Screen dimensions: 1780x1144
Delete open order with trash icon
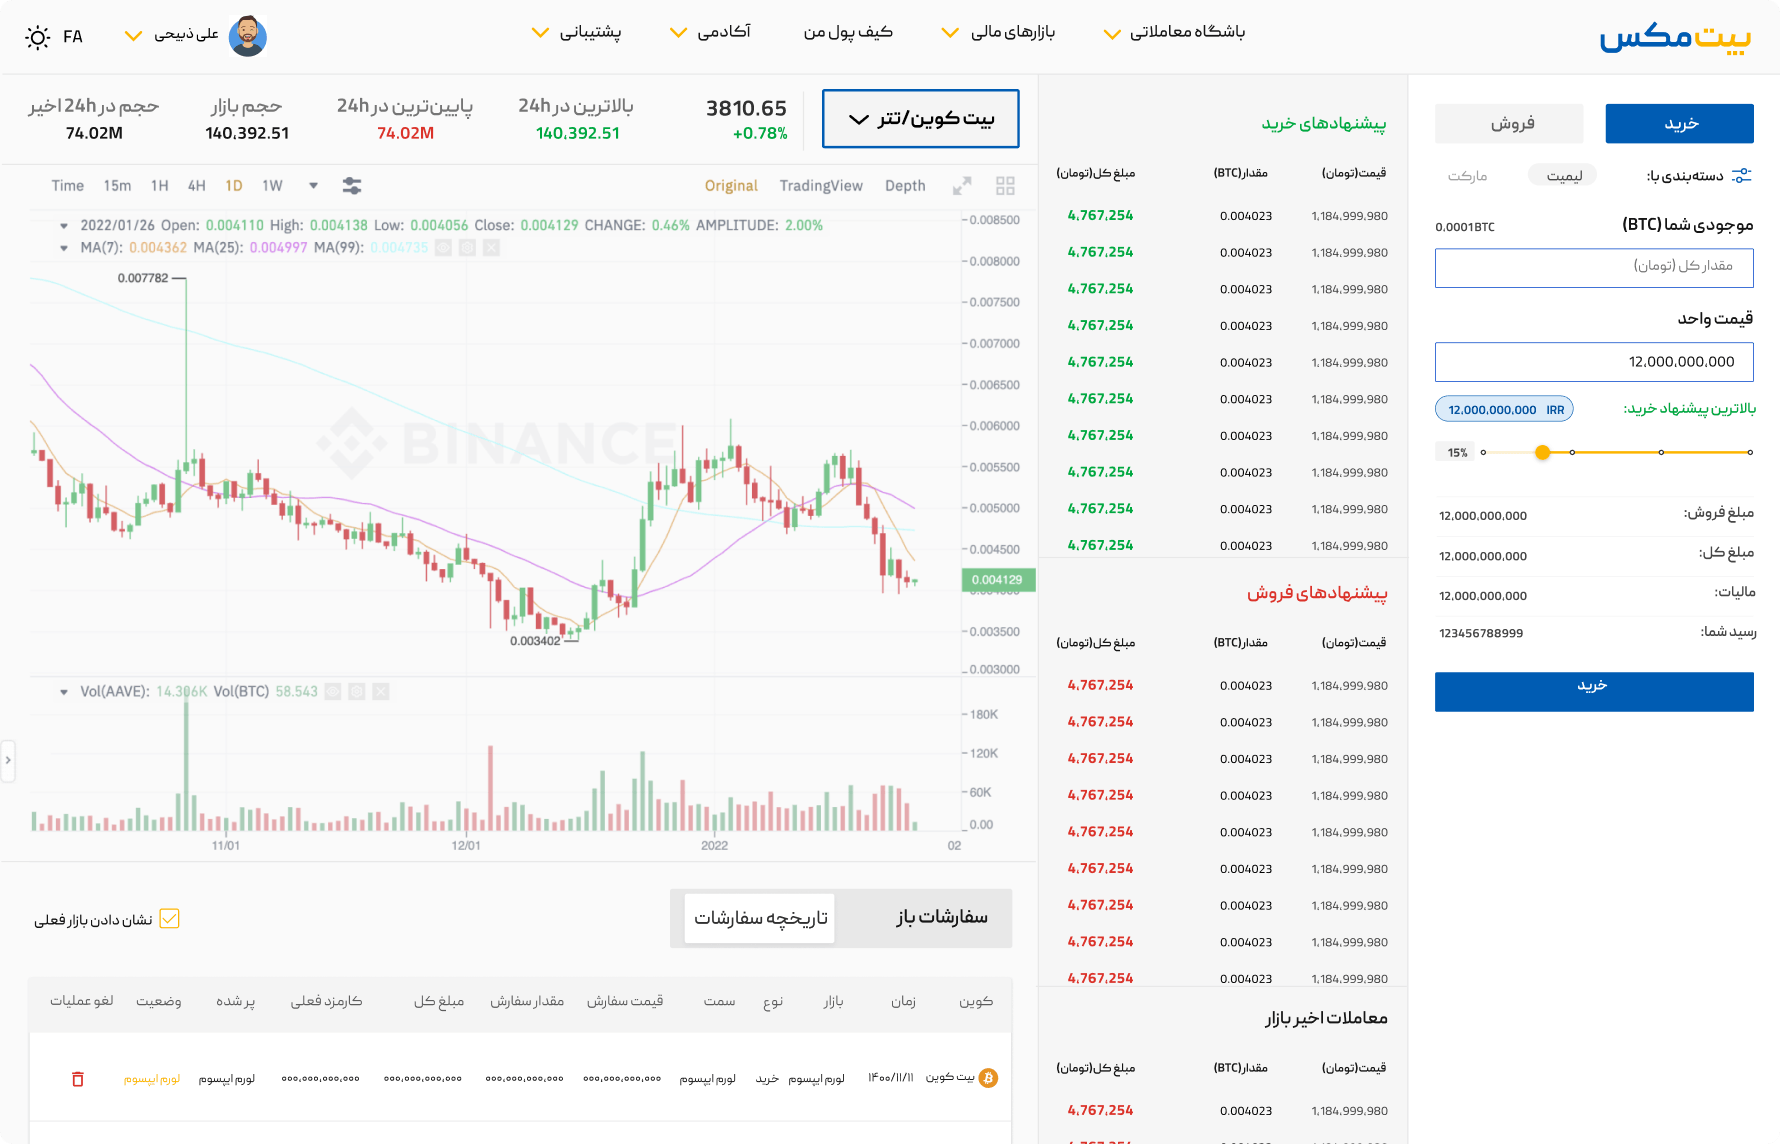pos(78,1079)
